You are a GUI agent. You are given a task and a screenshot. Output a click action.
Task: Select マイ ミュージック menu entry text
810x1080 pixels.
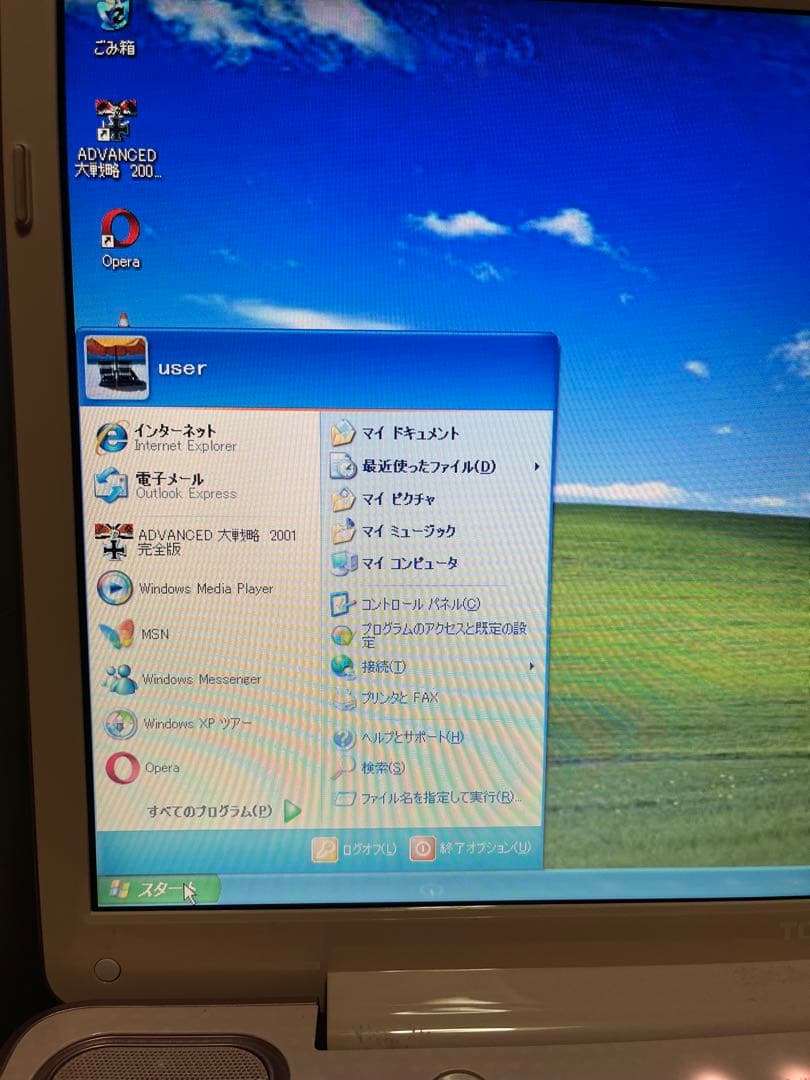point(409,531)
